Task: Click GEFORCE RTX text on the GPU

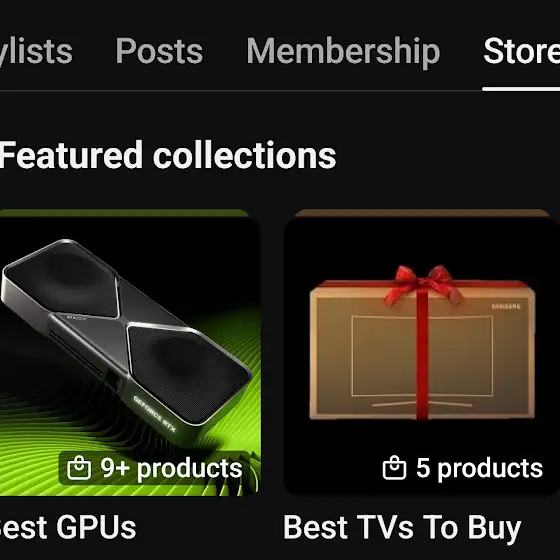Action: [155, 414]
